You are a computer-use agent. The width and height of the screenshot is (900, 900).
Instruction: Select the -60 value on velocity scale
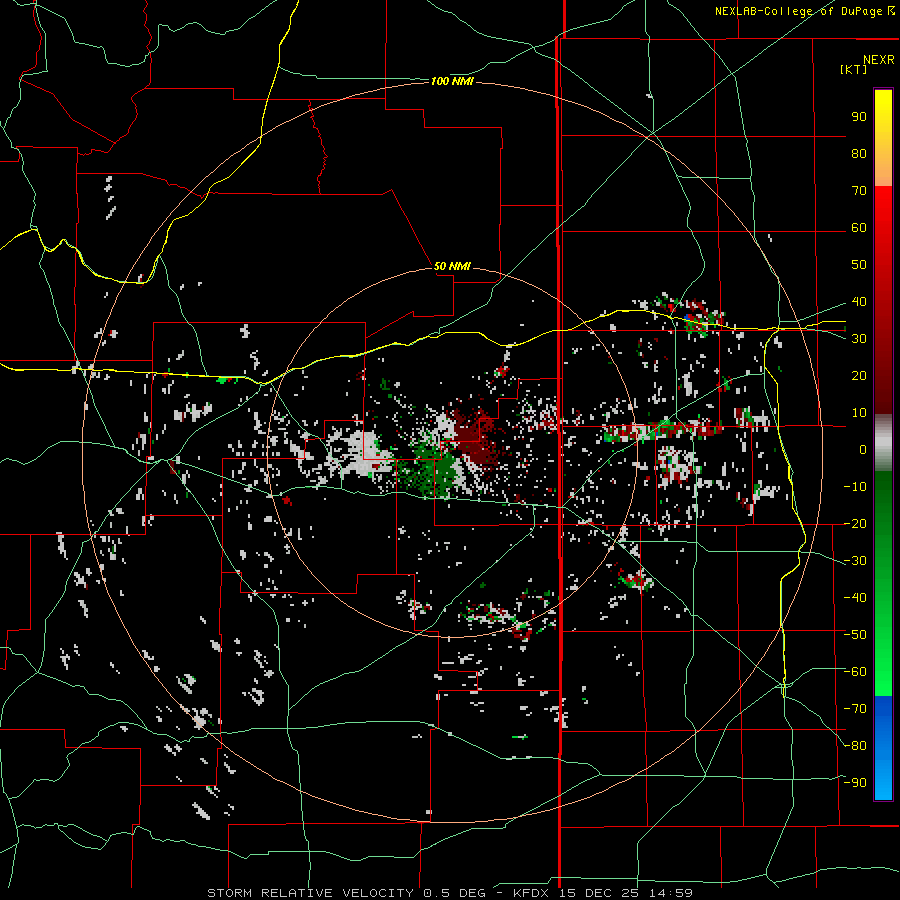855,672
